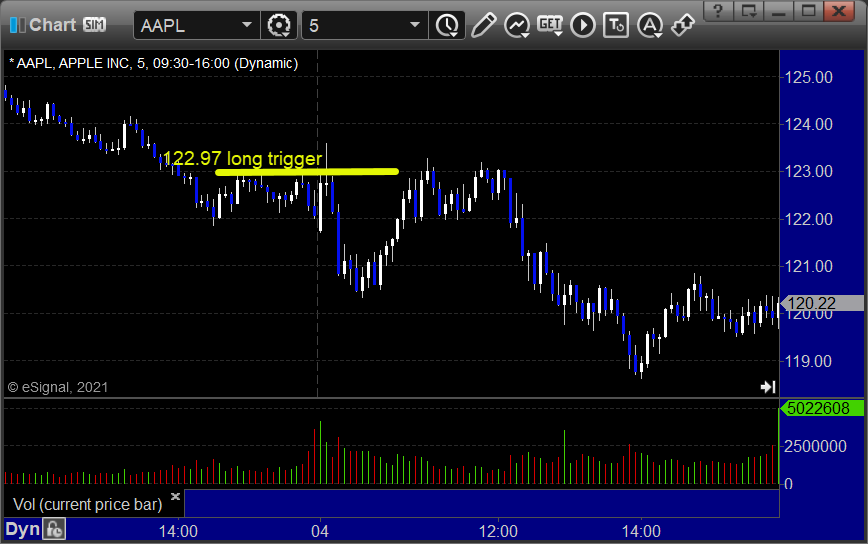The image size is (868, 544).
Task: Close the Vol current price bar study
Action: (x=175, y=496)
